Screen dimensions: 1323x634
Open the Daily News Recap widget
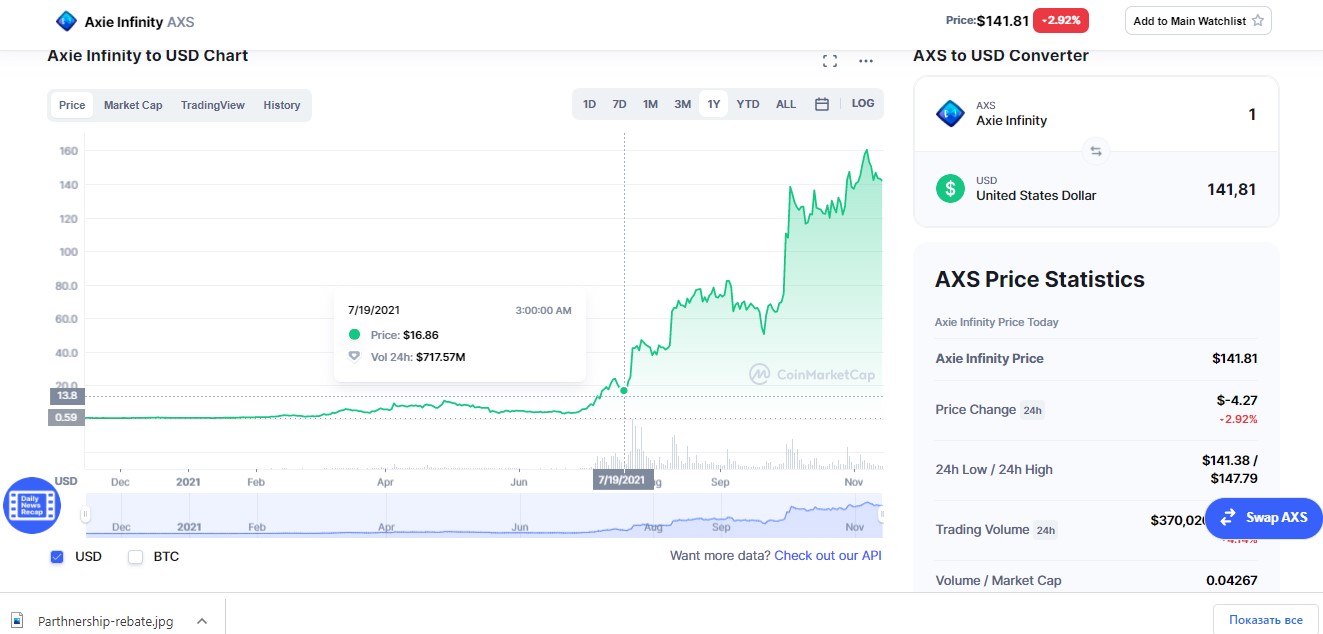coord(33,505)
